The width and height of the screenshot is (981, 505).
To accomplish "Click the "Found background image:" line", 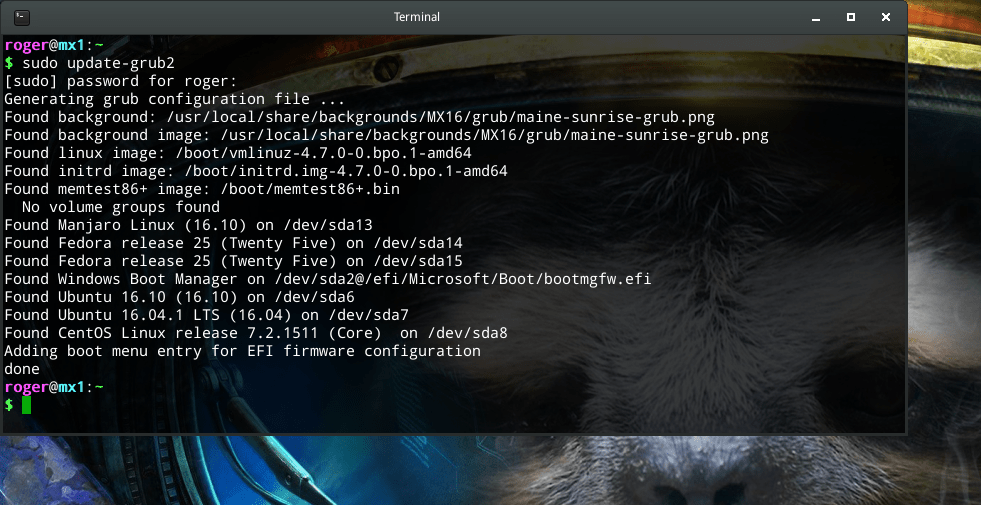I will coord(386,135).
